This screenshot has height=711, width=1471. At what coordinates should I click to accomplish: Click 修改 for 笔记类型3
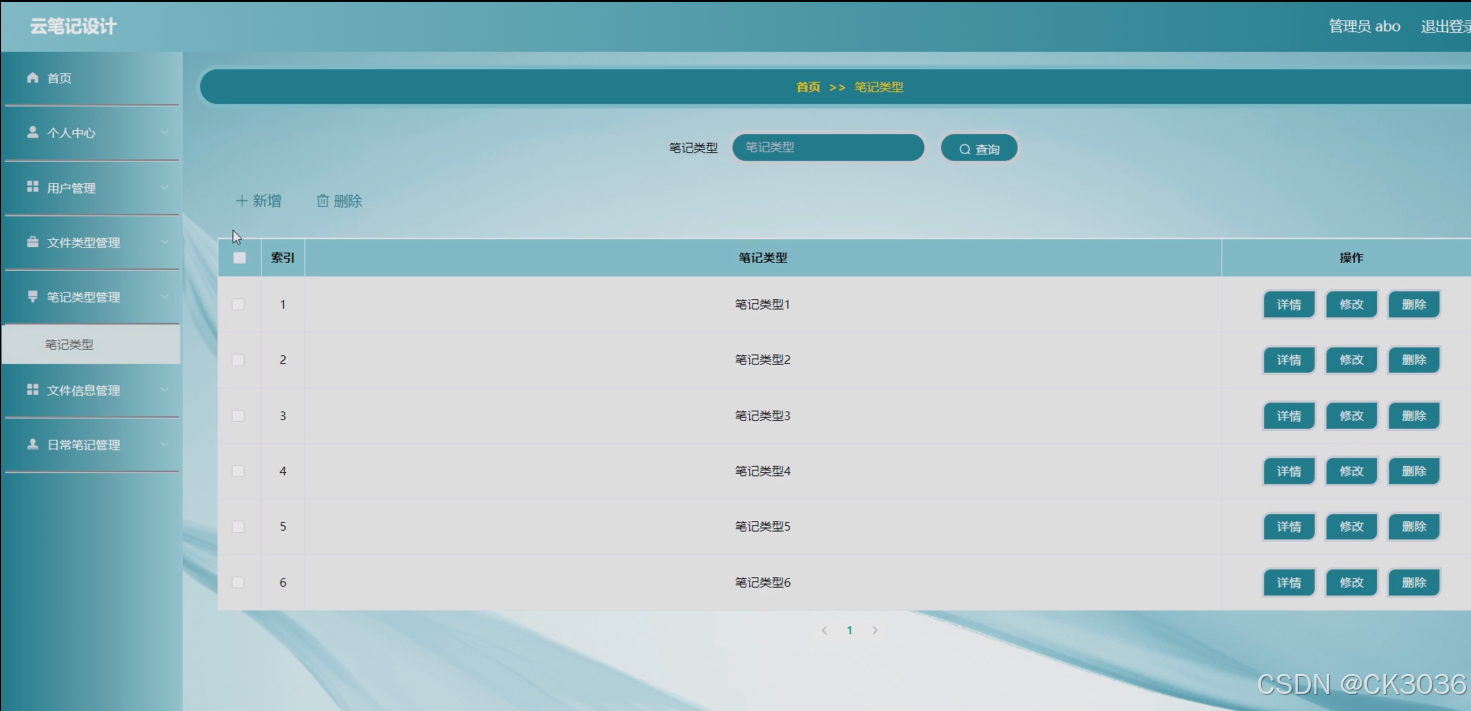click(x=1352, y=416)
